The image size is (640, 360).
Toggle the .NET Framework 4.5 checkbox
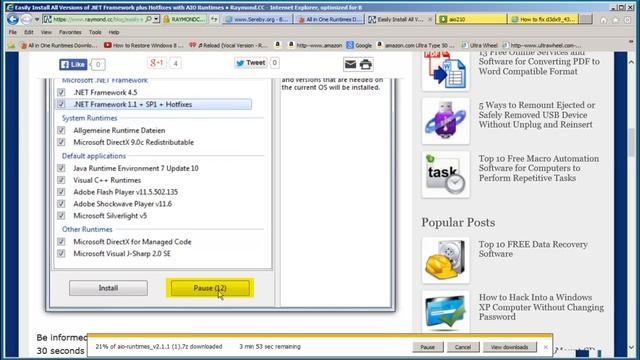click(x=61, y=92)
